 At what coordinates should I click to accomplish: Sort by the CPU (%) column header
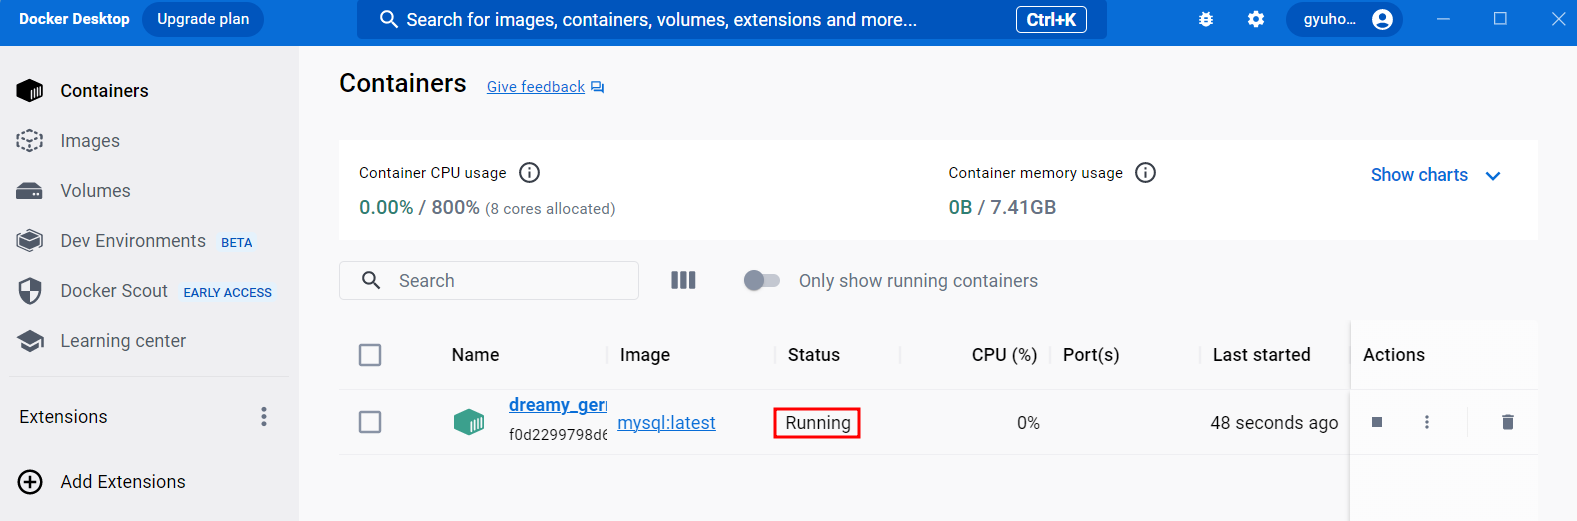click(x=1004, y=355)
